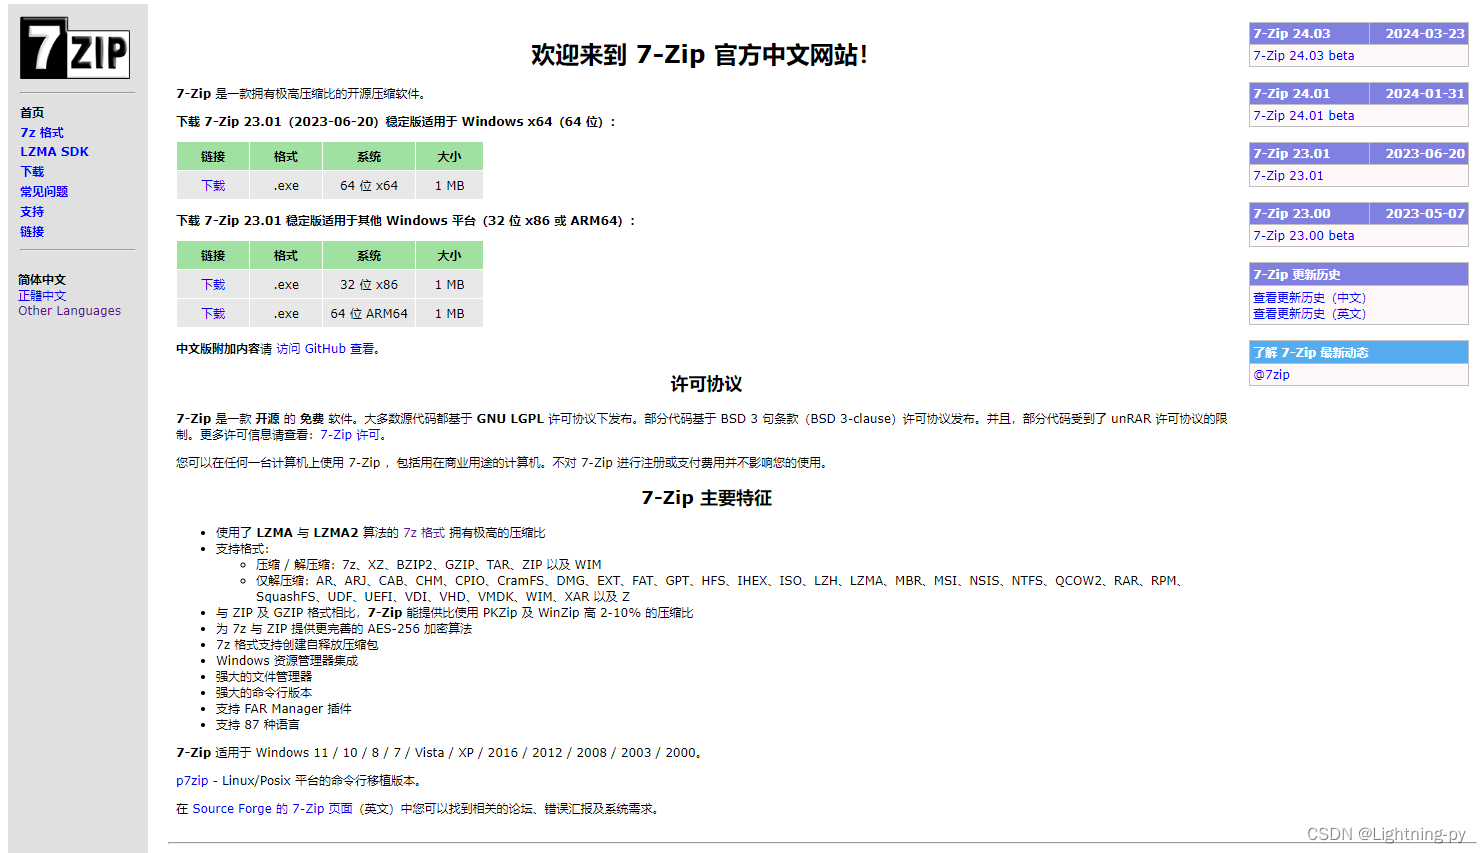
Task: Click the 2024-01-31 date header
Action: (x=1419, y=93)
